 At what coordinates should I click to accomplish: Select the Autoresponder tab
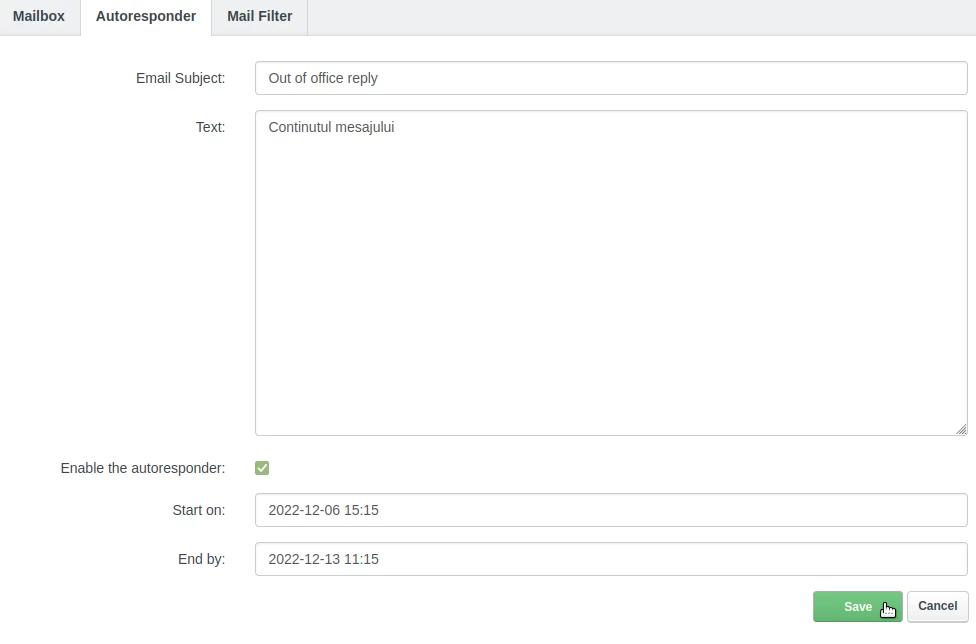146,17
